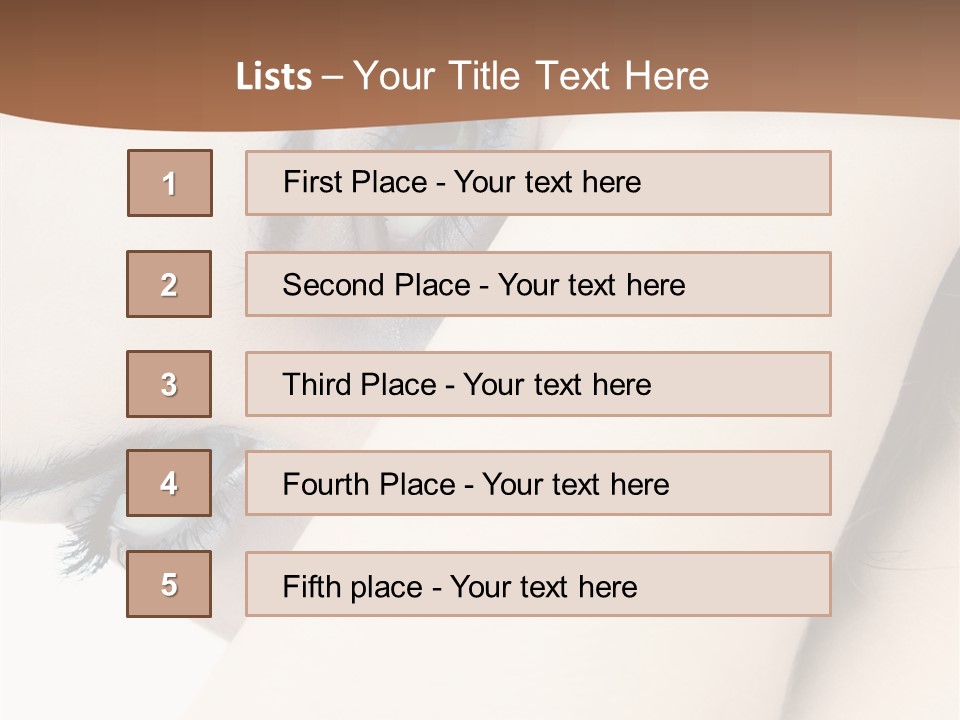Screen dimensions: 960x720
Task: Click the bold word 'Lists' in title
Action: 274,77
